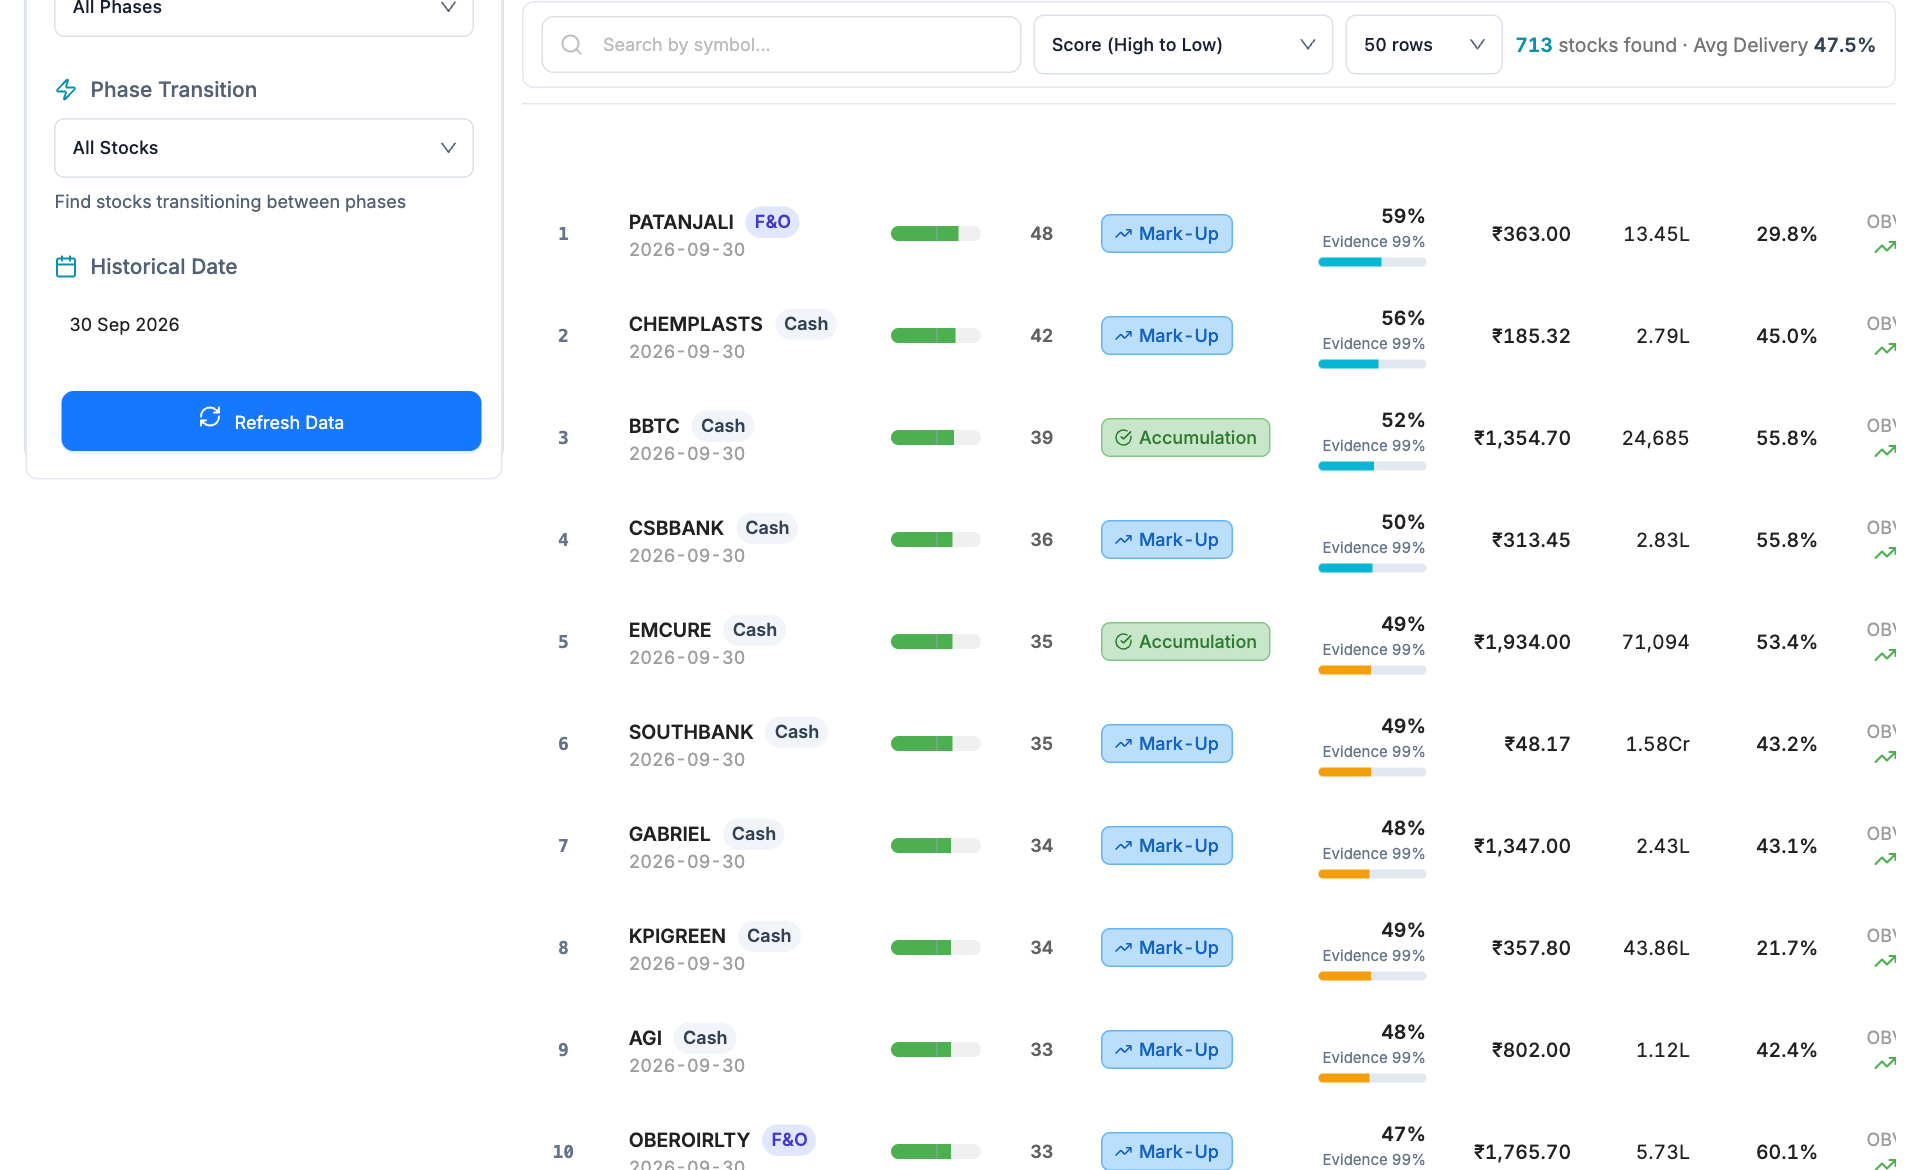Click PATANJALI's OBV trend arrow icon

pos(1885,248)
